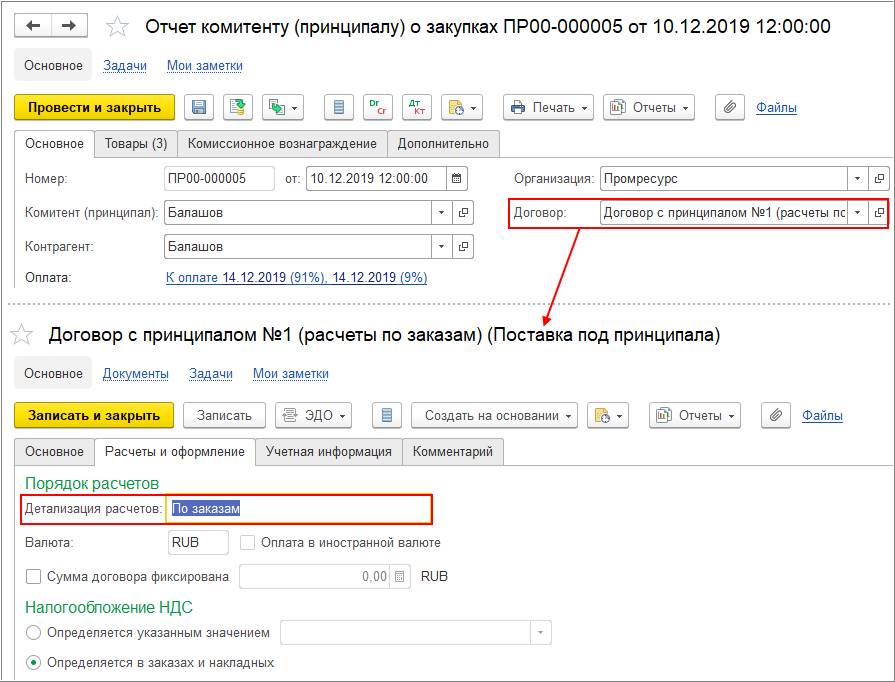Click the save diskette icon in top toolbar
The image size is (895, 682).
click(x=199, y=107)
